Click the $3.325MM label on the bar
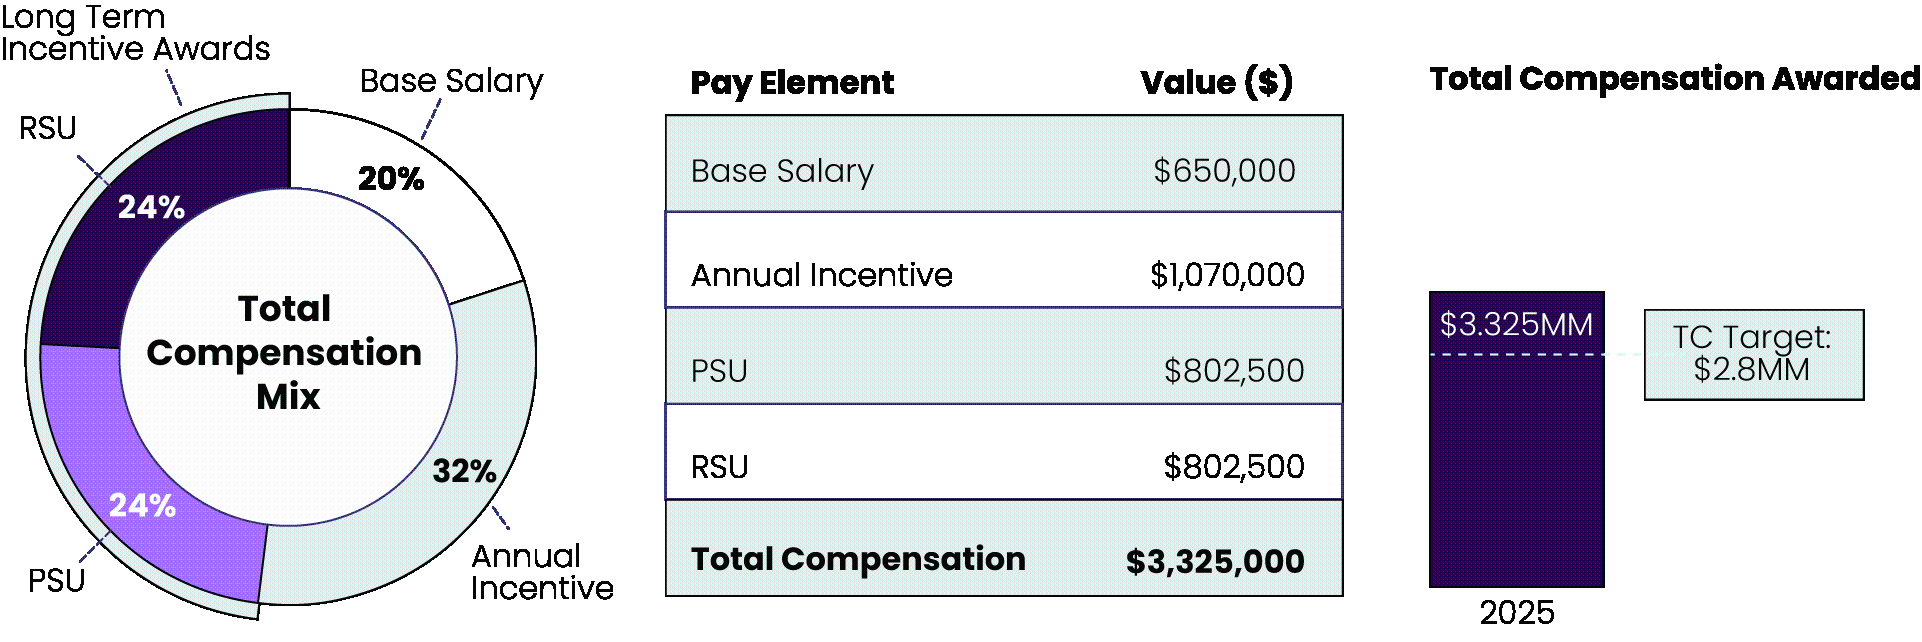The width and height of the screenshot is (1922, 642). (x=1516, y=324)
